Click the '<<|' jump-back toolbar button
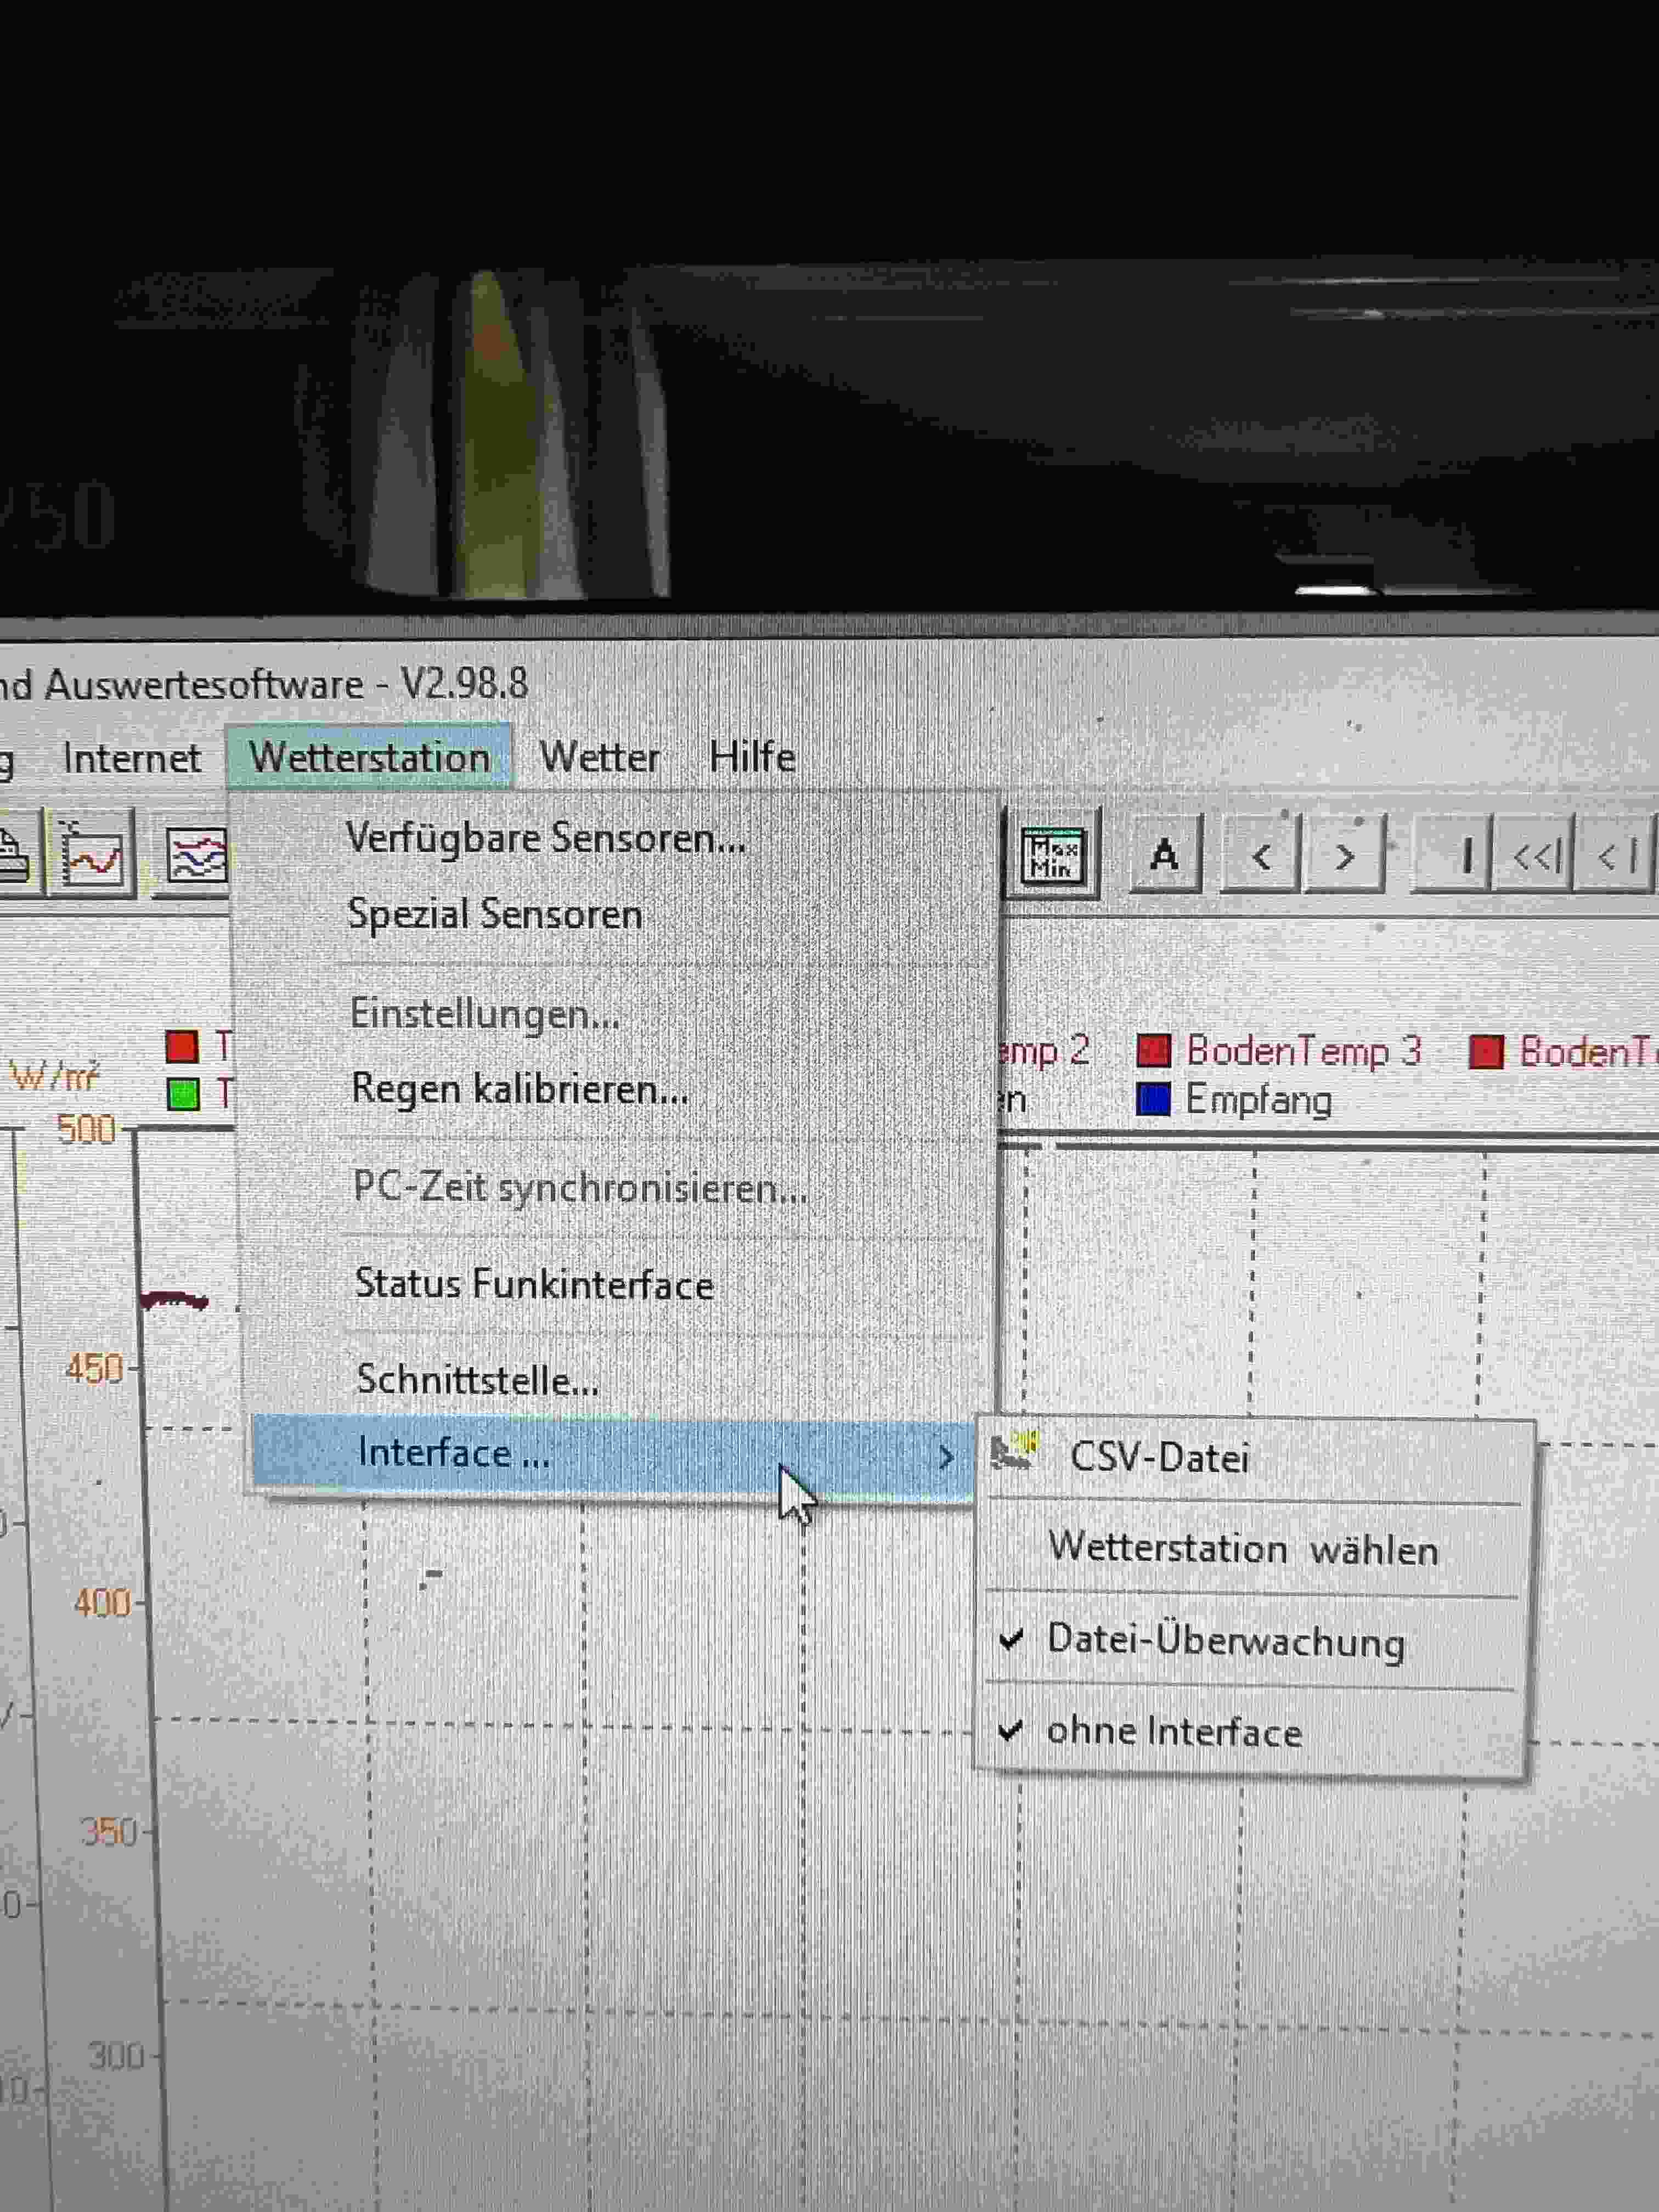Screen dimensions: 1659x2212 1535,857
